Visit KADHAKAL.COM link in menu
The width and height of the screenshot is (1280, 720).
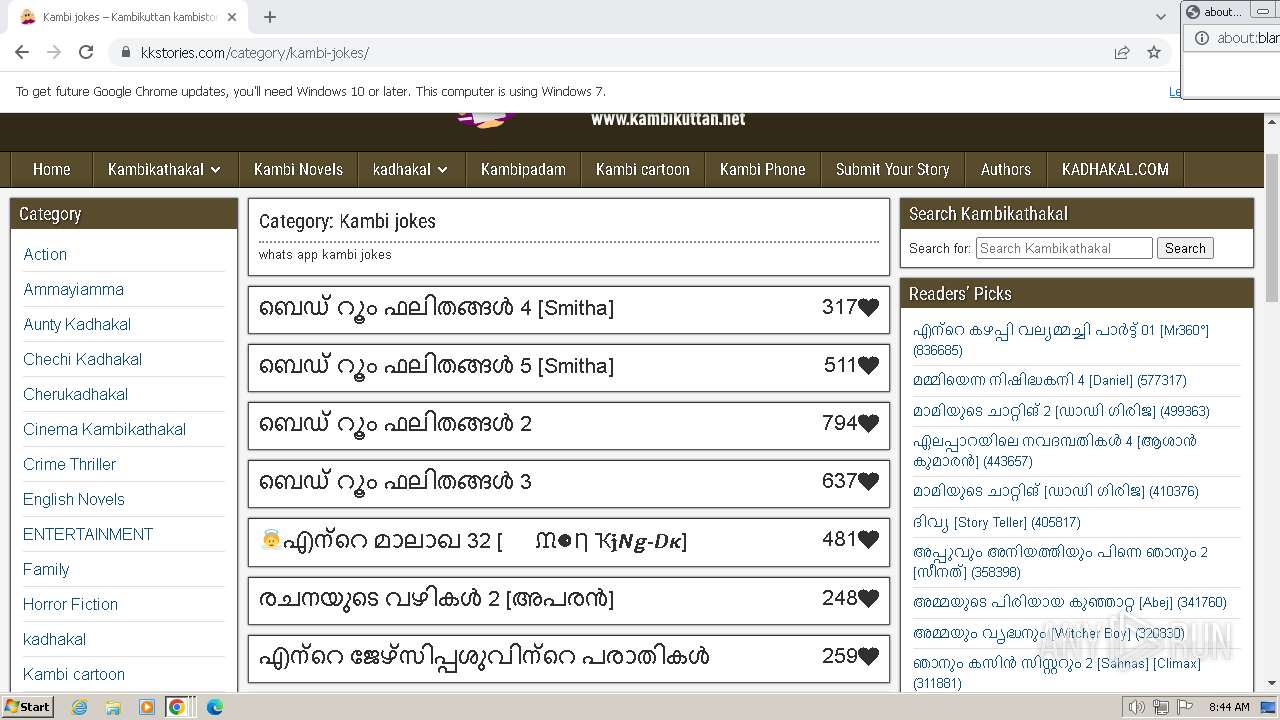coord(1115,169)
